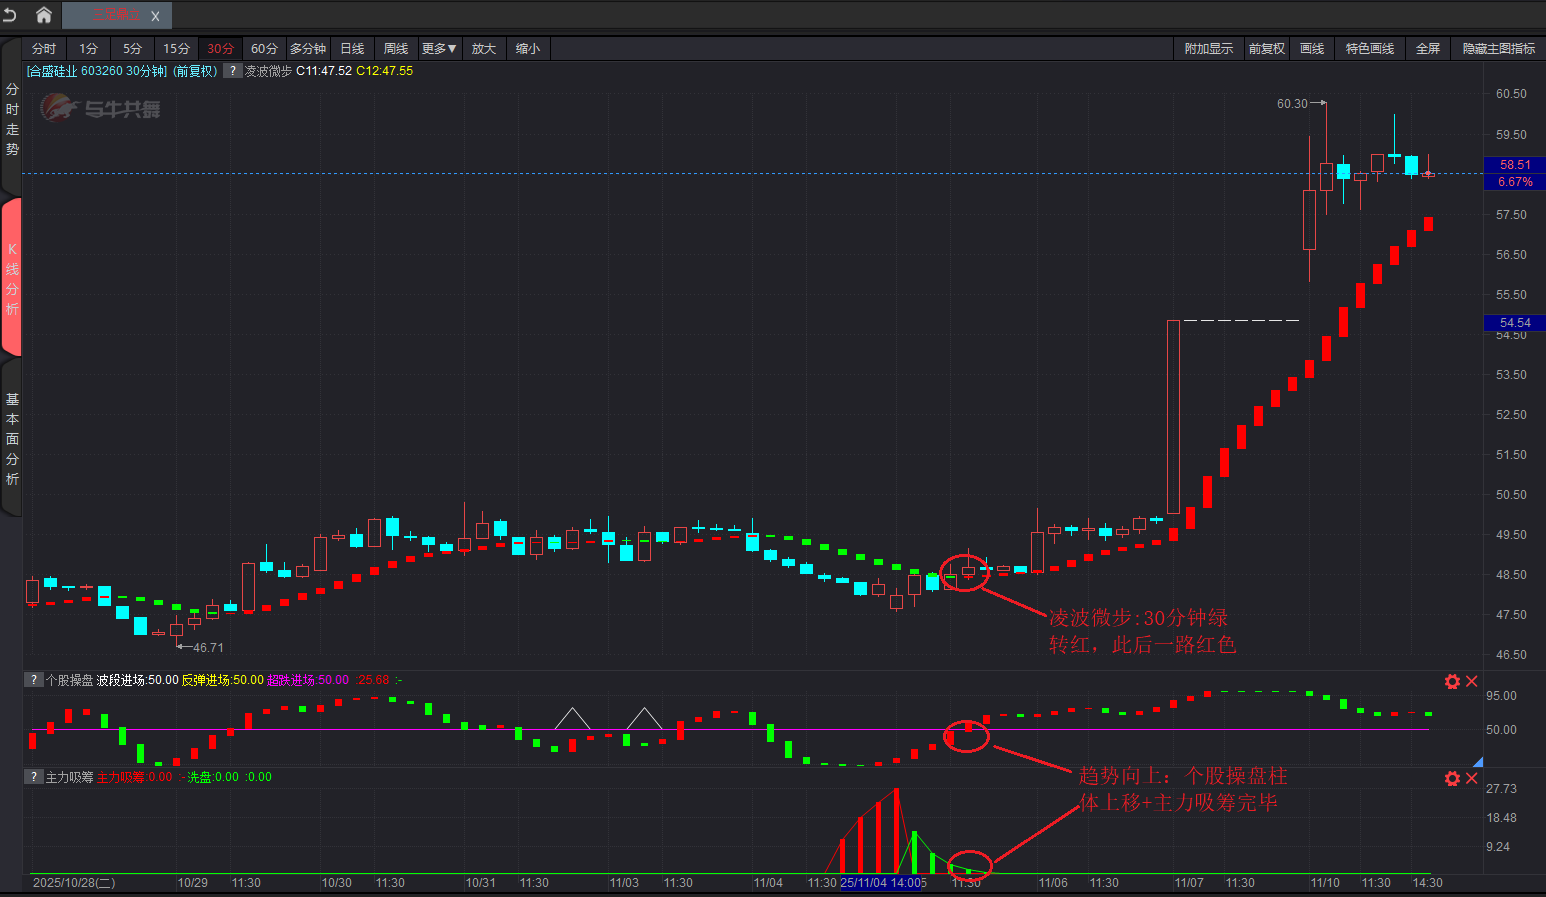
Task: Open settings gear for 个股操盘 panel
Action: pyautogui.click(x=1452, y=681)
